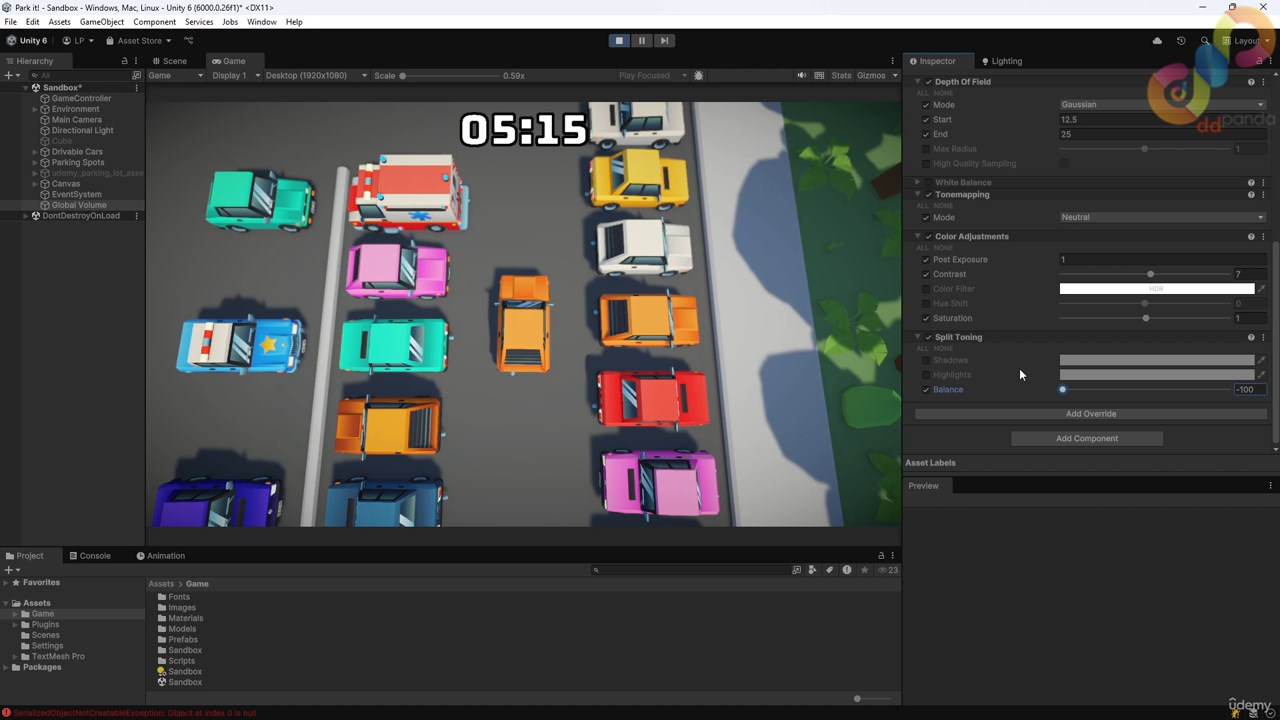Click Project panel create plus button
The image size is (1280, 720).
tap(9, 570)
